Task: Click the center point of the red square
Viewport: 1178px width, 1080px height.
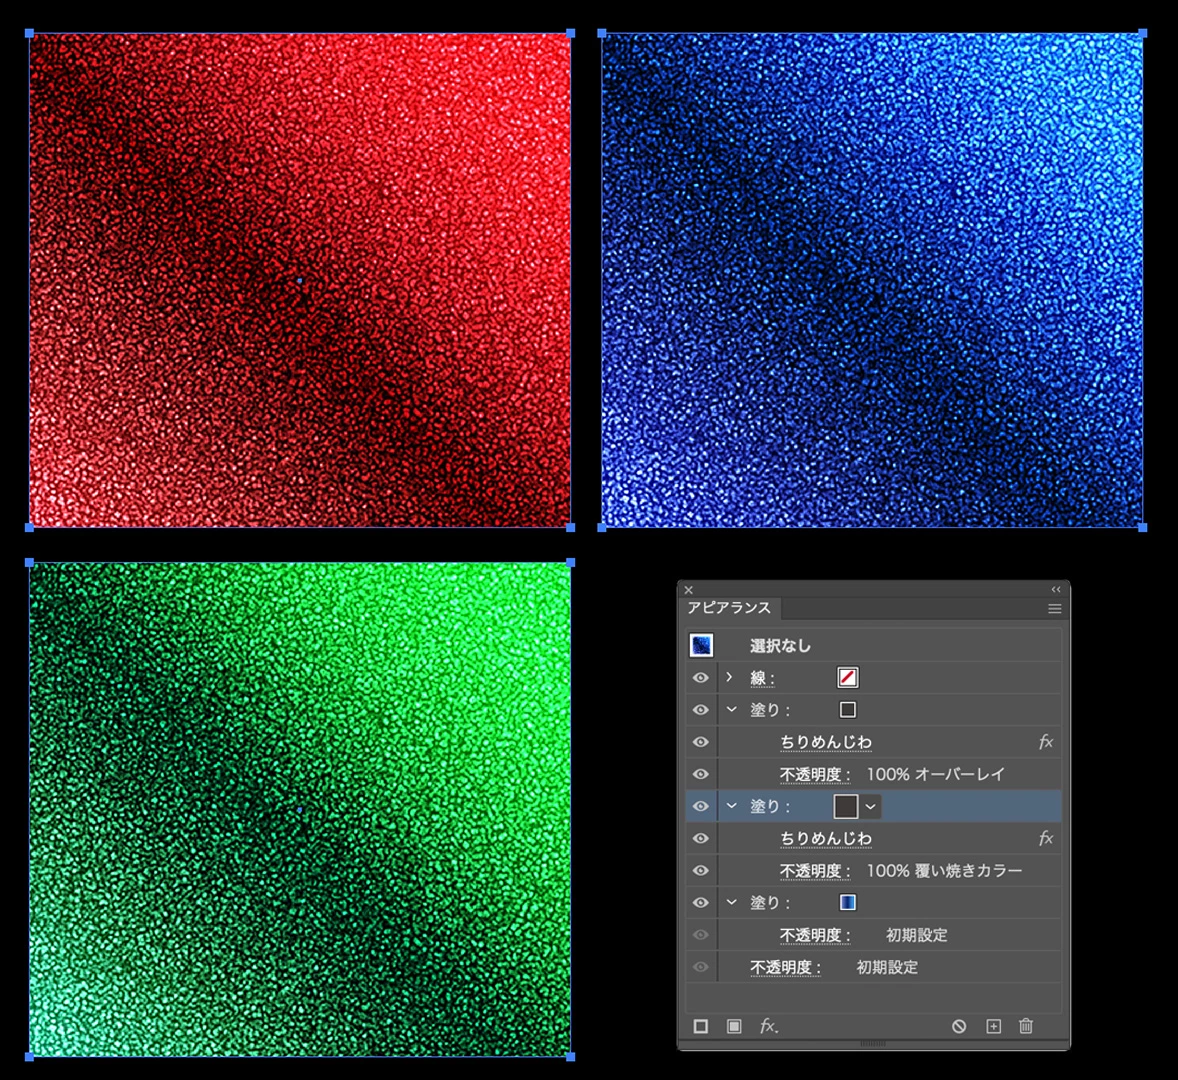Action: click(300, 281)
